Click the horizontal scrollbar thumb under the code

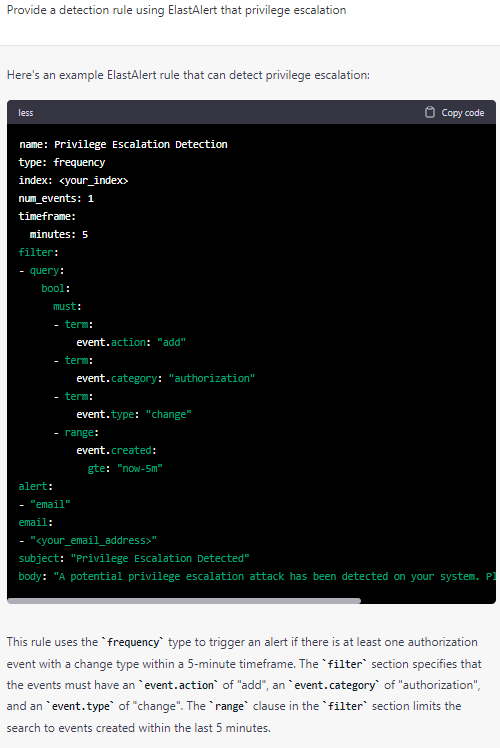(184, 601)
